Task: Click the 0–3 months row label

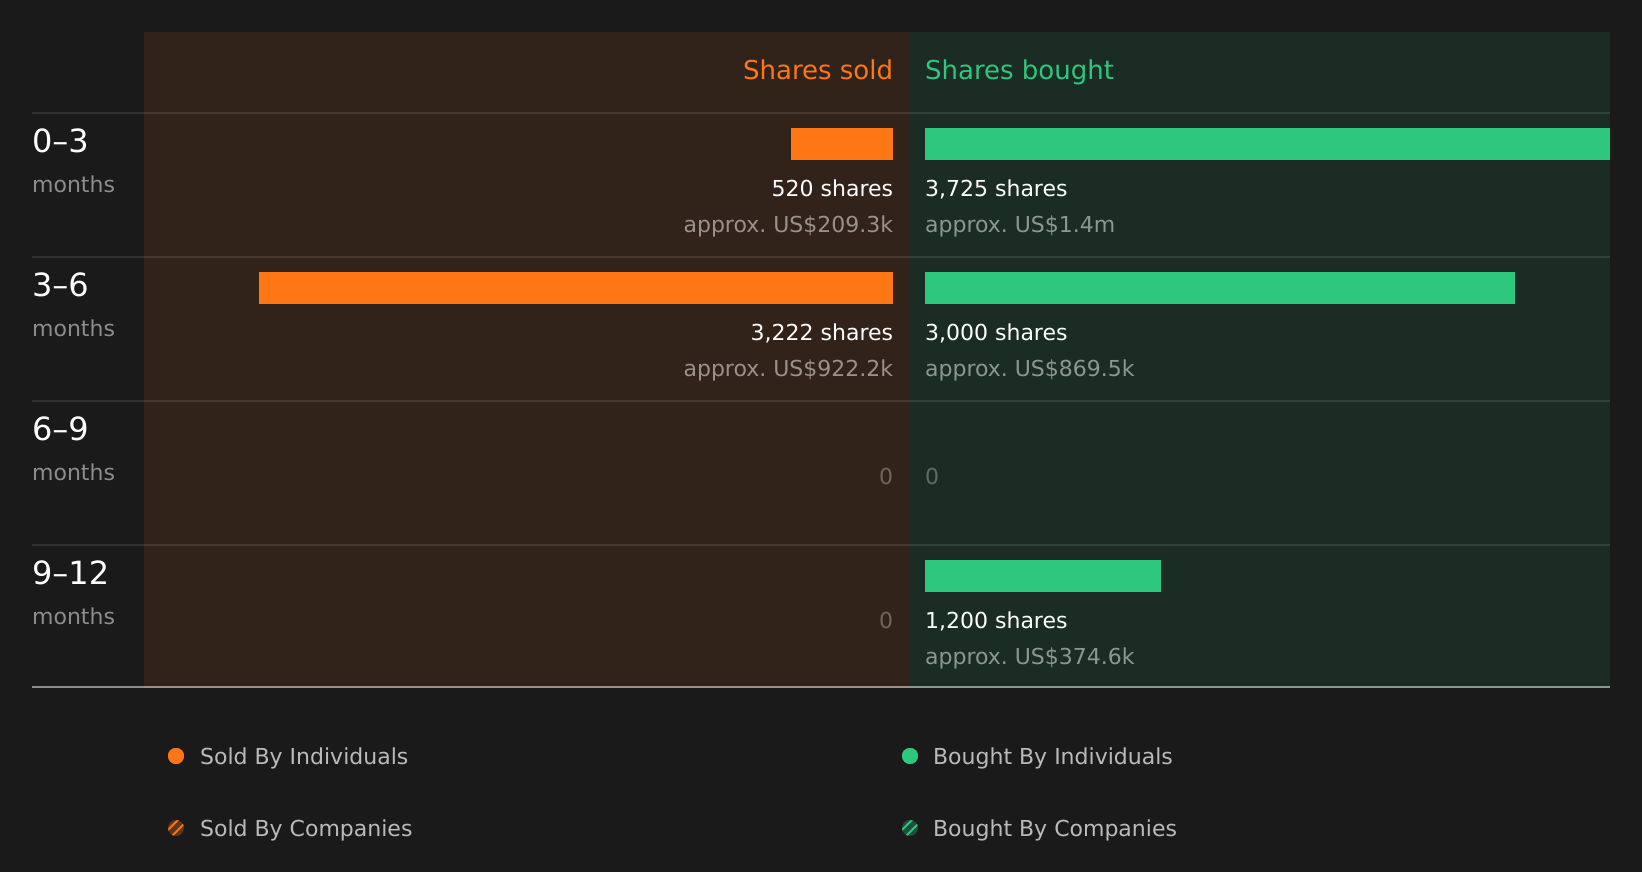Action: (73, 161)
